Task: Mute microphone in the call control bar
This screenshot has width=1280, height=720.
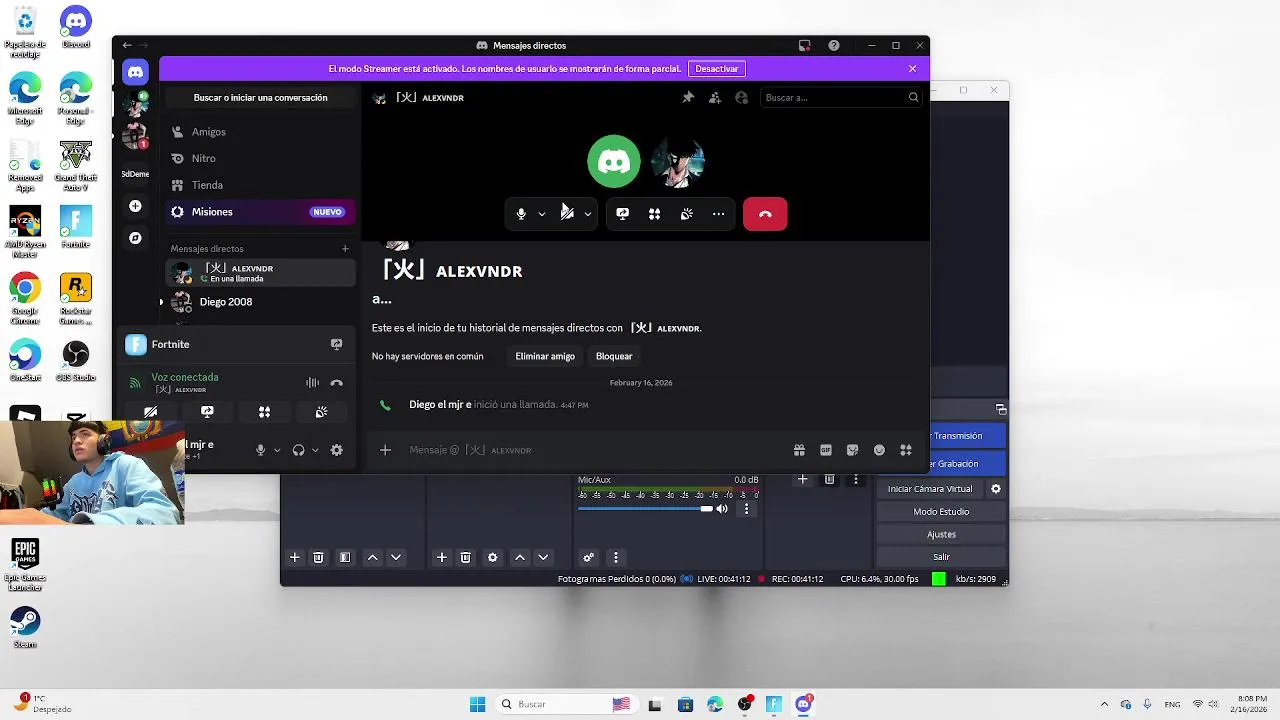Action: tap(521, 214)
